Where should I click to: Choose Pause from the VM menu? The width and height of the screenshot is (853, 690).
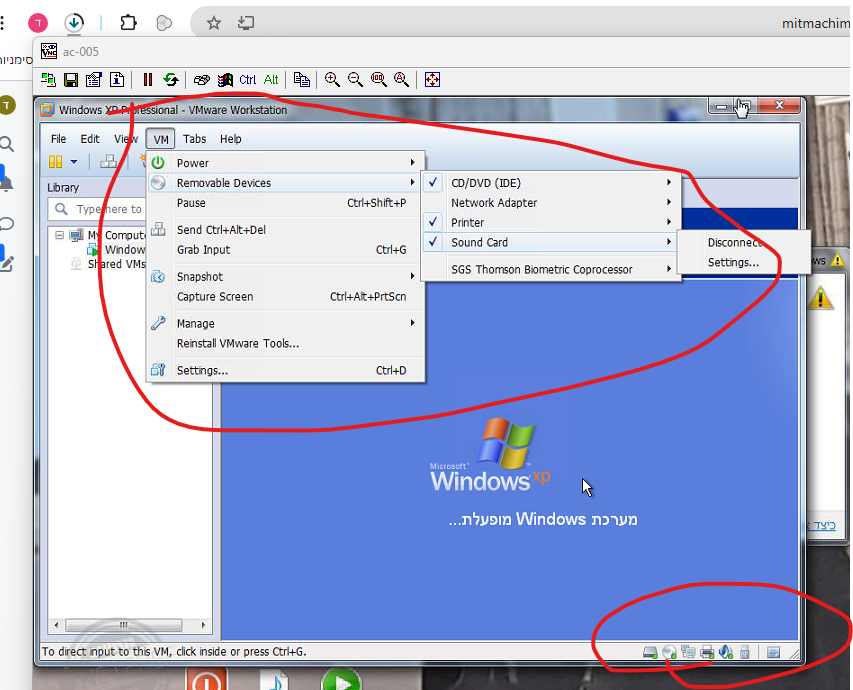286,203
